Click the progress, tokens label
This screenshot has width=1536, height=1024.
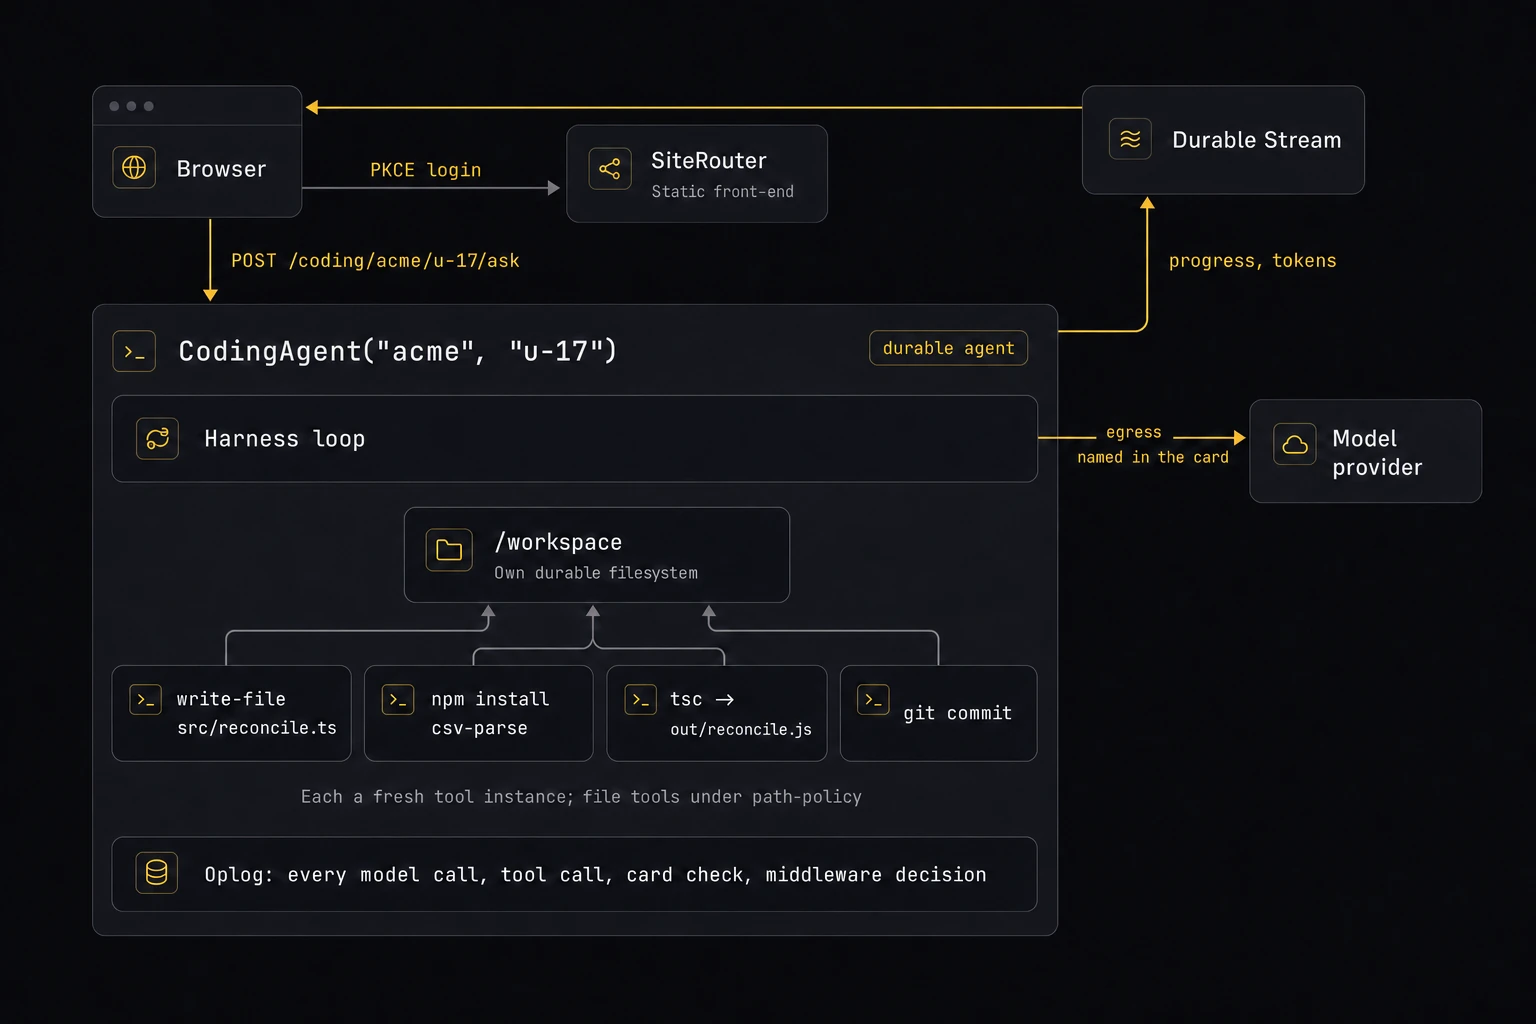tap(1253, 260)
